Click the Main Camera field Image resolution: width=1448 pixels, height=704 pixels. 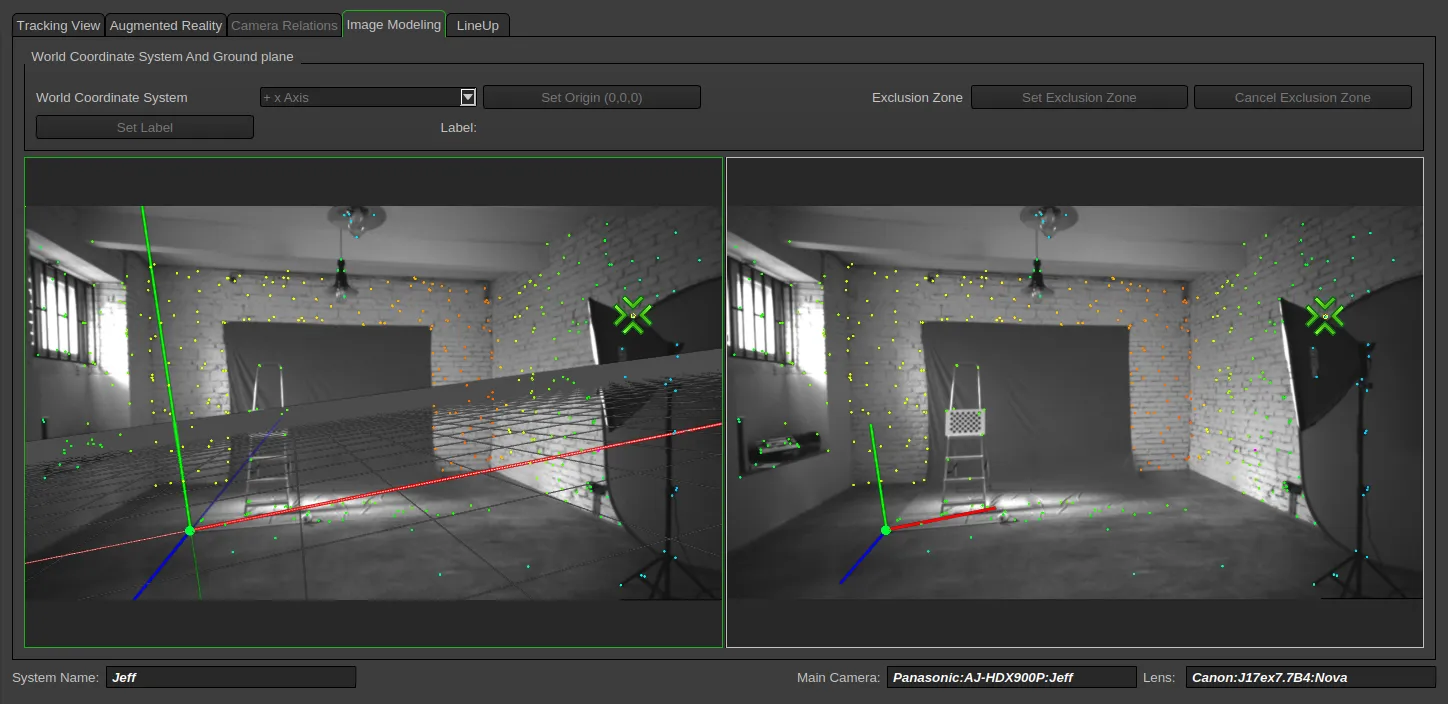pyautogui.click(x=1012, y=677)
